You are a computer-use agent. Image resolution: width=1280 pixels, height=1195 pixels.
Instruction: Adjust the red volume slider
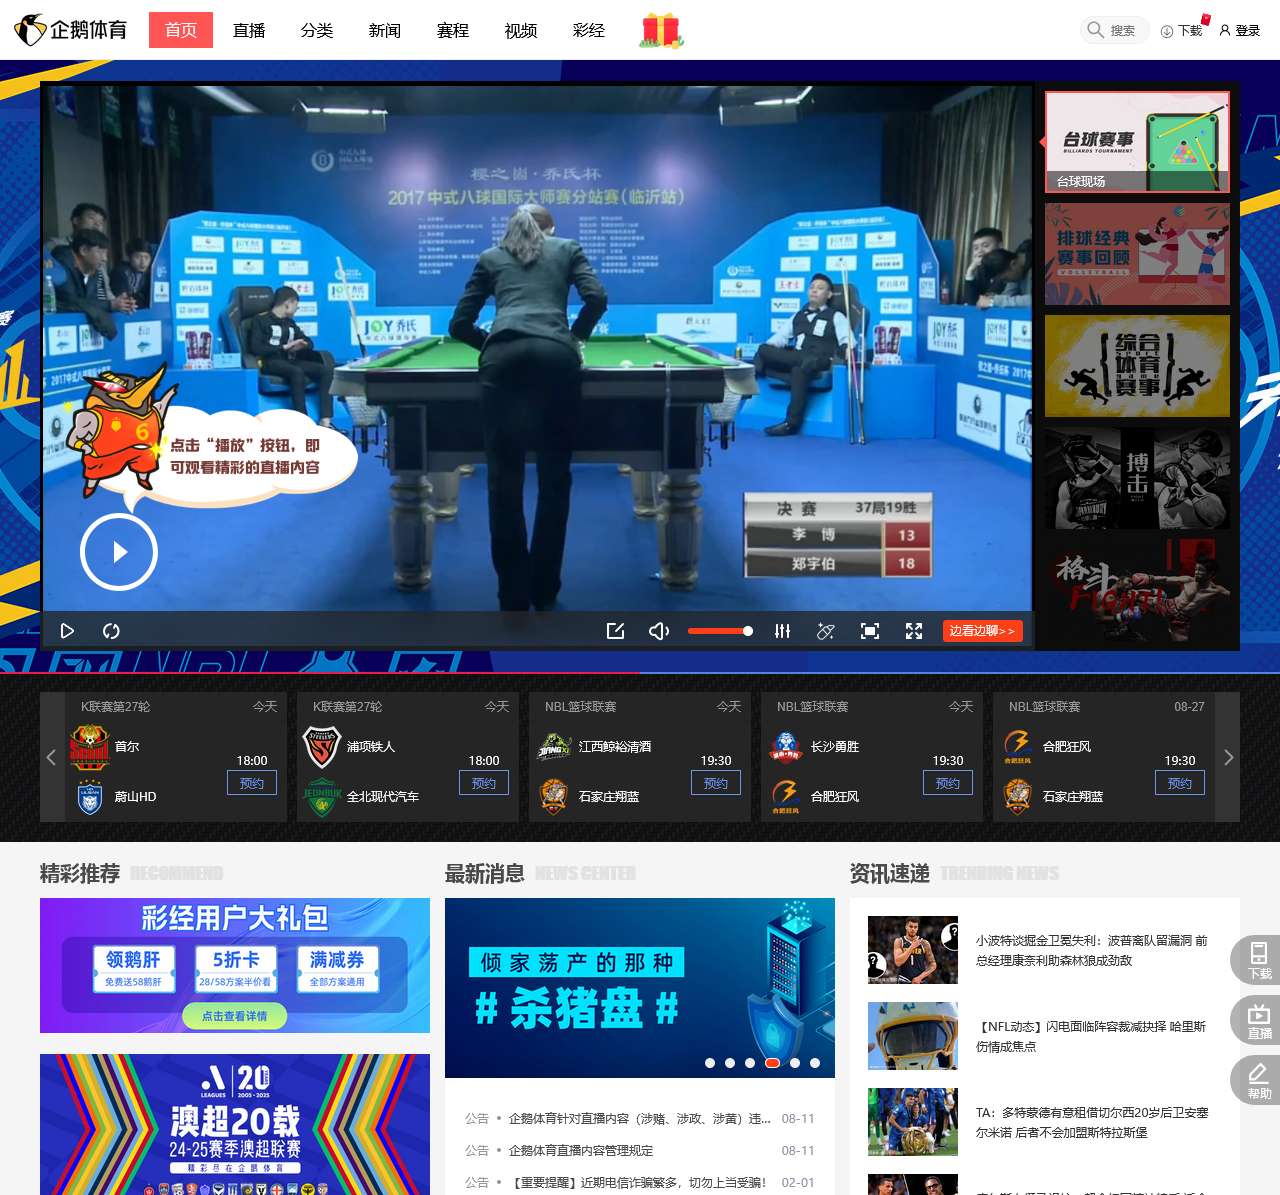tap(719, 631)
